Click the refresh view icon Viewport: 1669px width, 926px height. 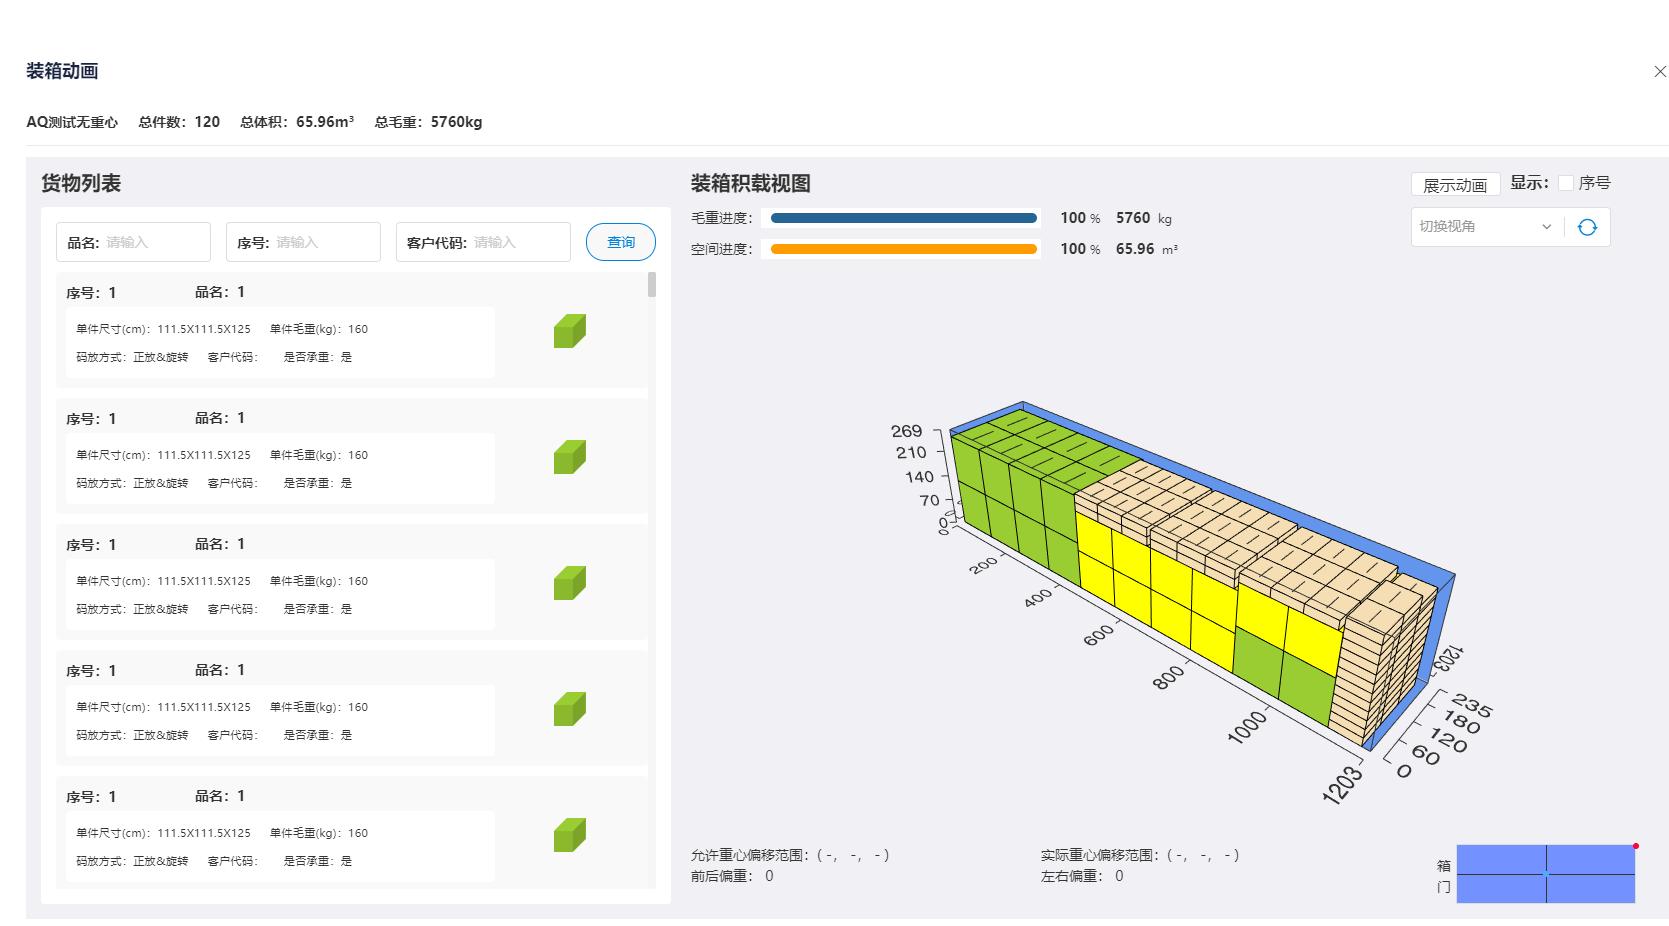click(1587, 227)
